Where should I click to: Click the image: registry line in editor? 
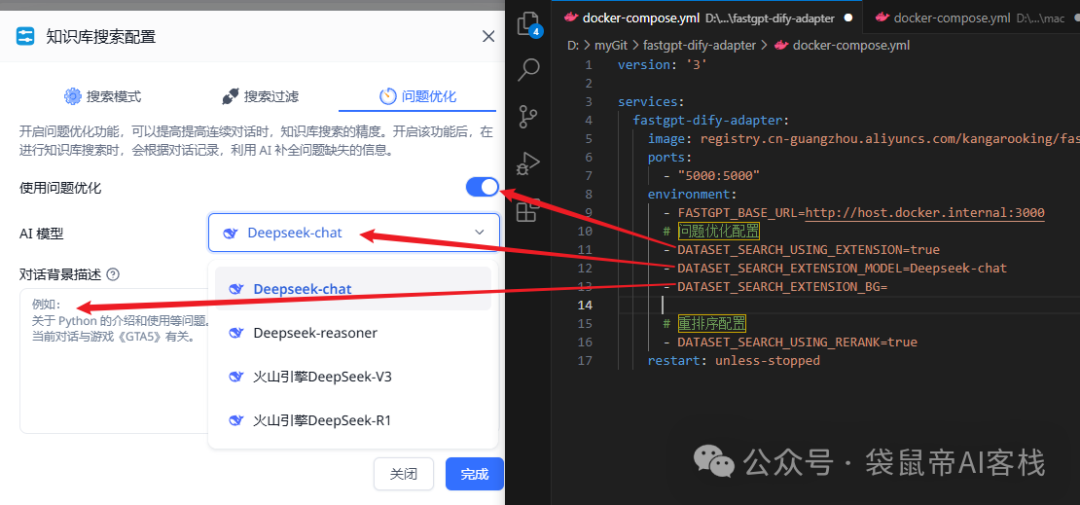pyautogui.click(x=864, y=138)
